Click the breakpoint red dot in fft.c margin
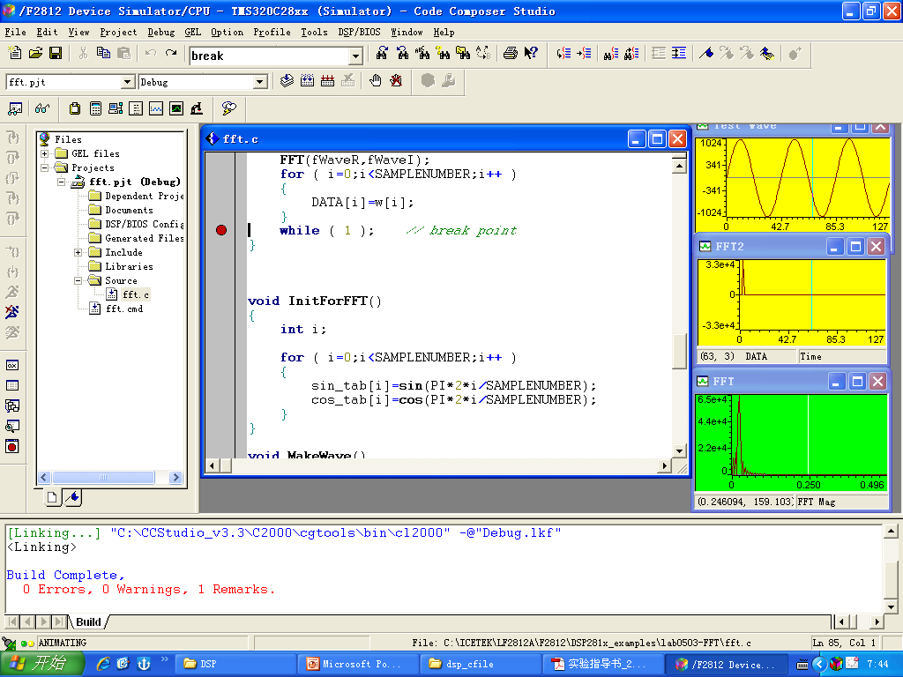The image size is (903, 677). (x=221, y=230)
